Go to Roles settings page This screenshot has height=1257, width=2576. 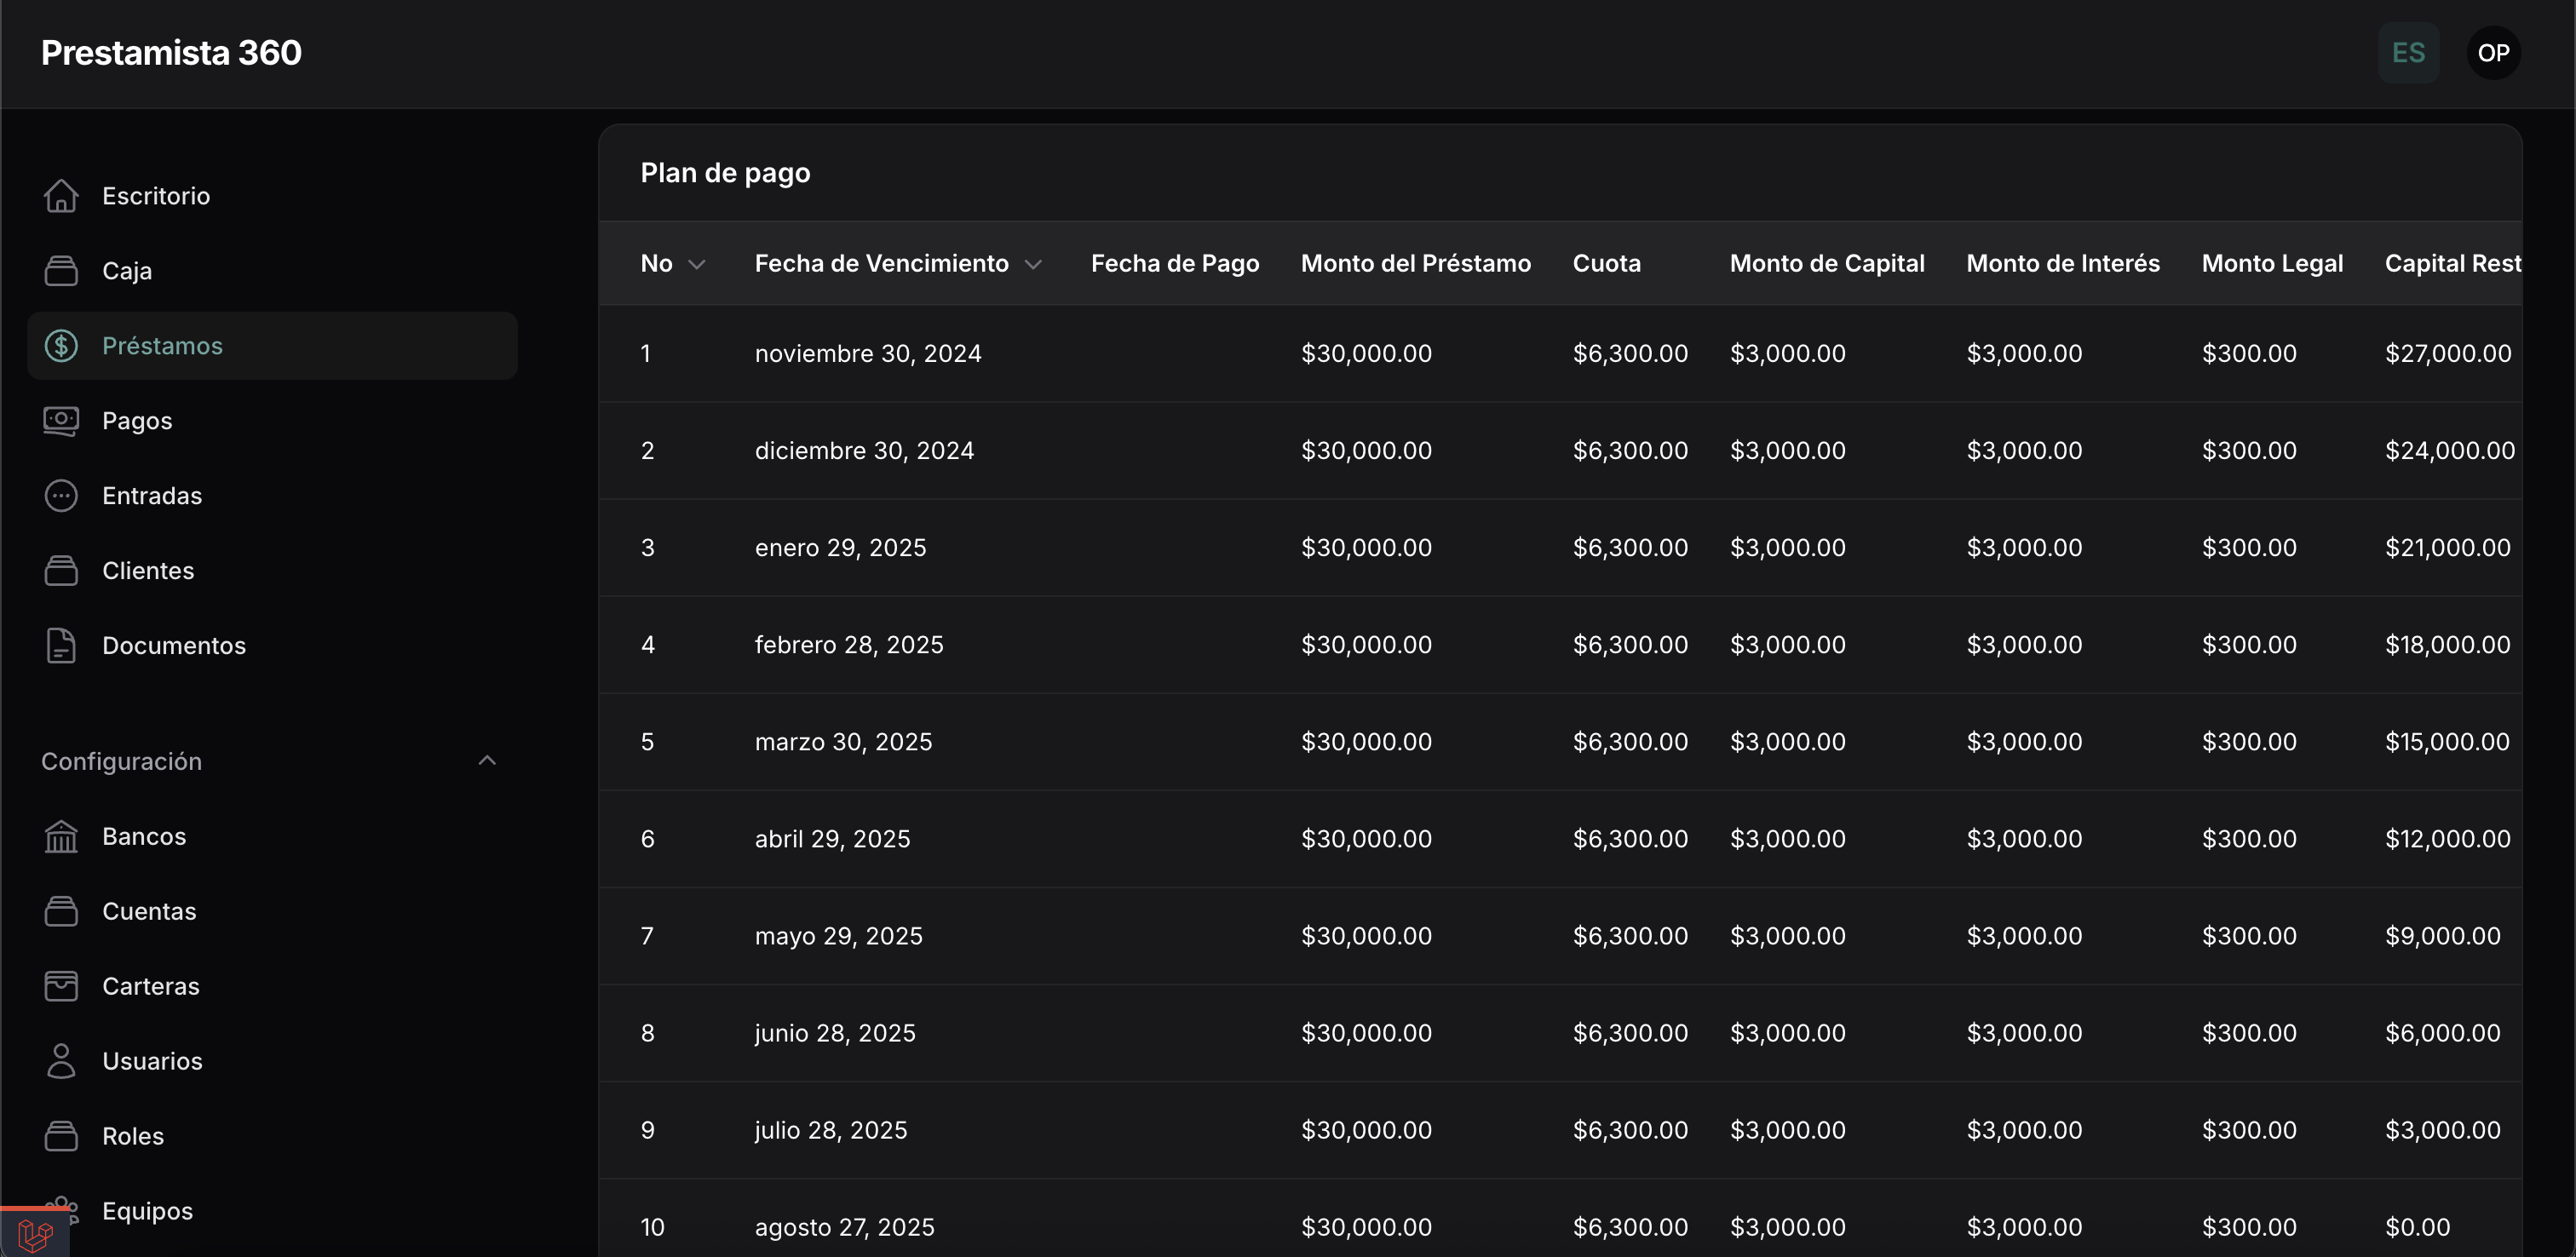pos(133,1136)
